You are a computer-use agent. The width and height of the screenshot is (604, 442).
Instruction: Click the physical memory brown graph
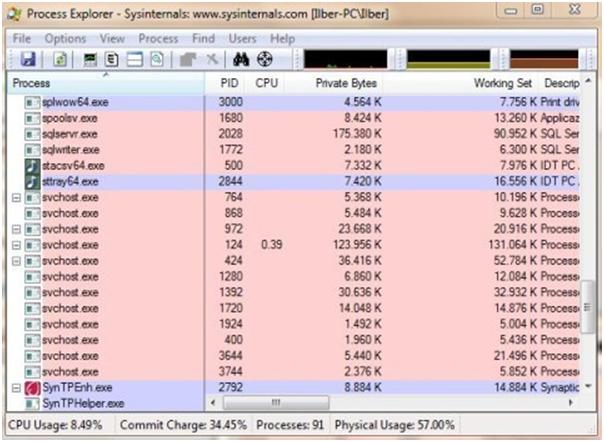coord(544,59)
